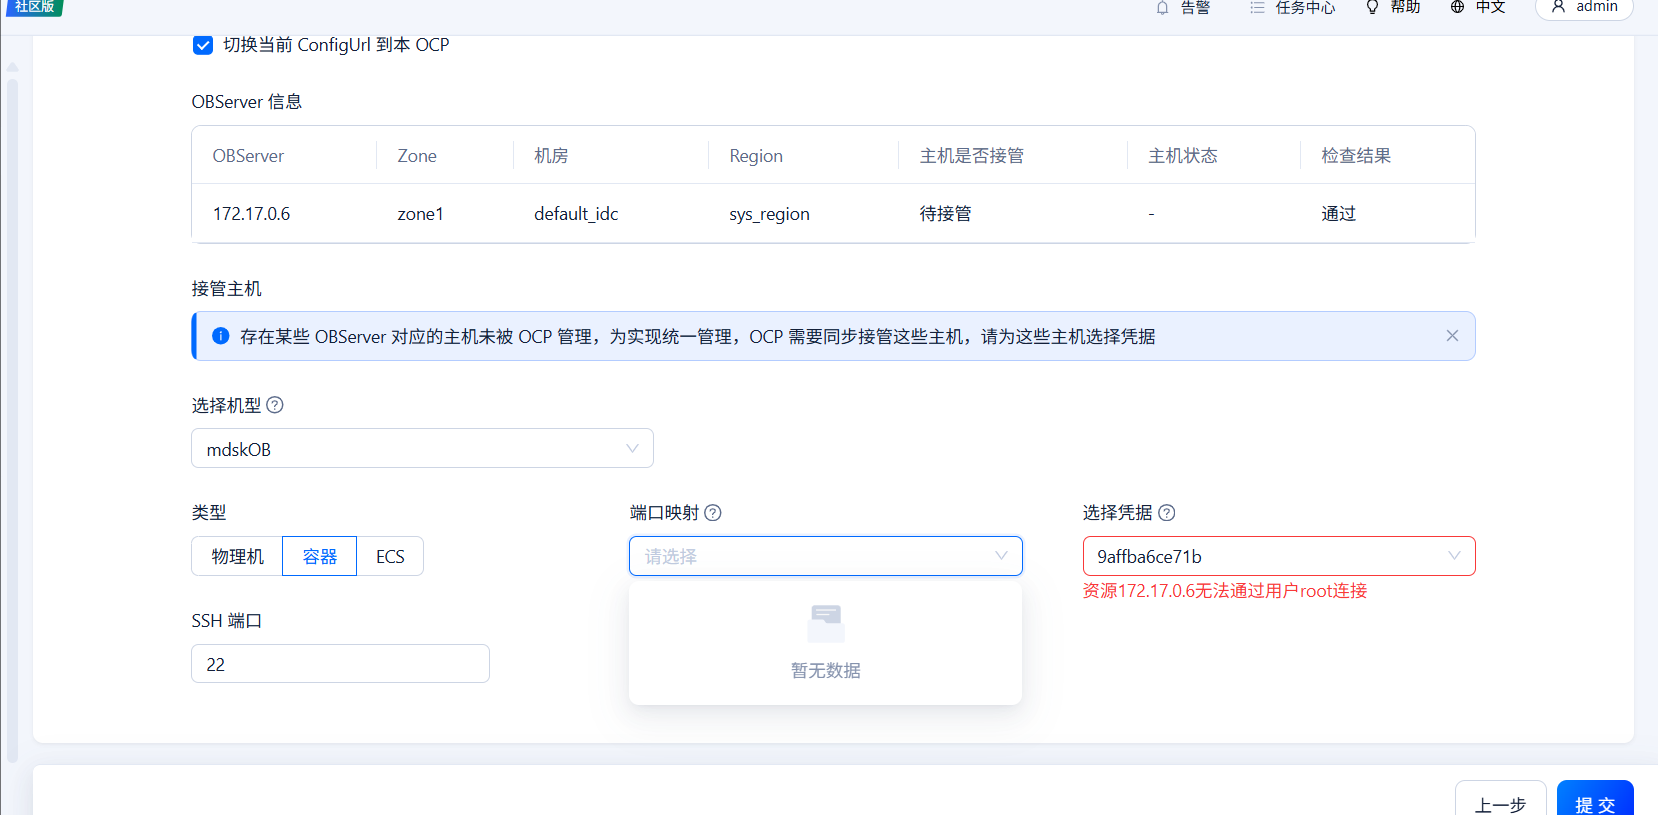The image size is (1658, 815).
Task: Click the Zone column header
Action: (417, 156)
